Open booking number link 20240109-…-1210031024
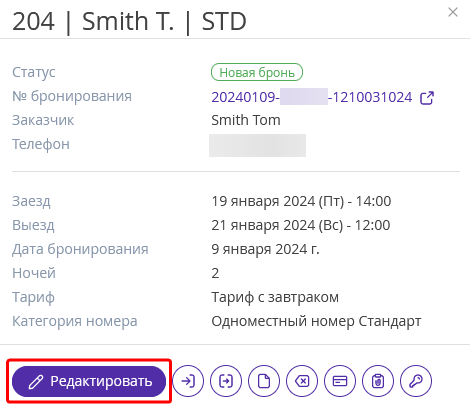 (x=312, y=97)
